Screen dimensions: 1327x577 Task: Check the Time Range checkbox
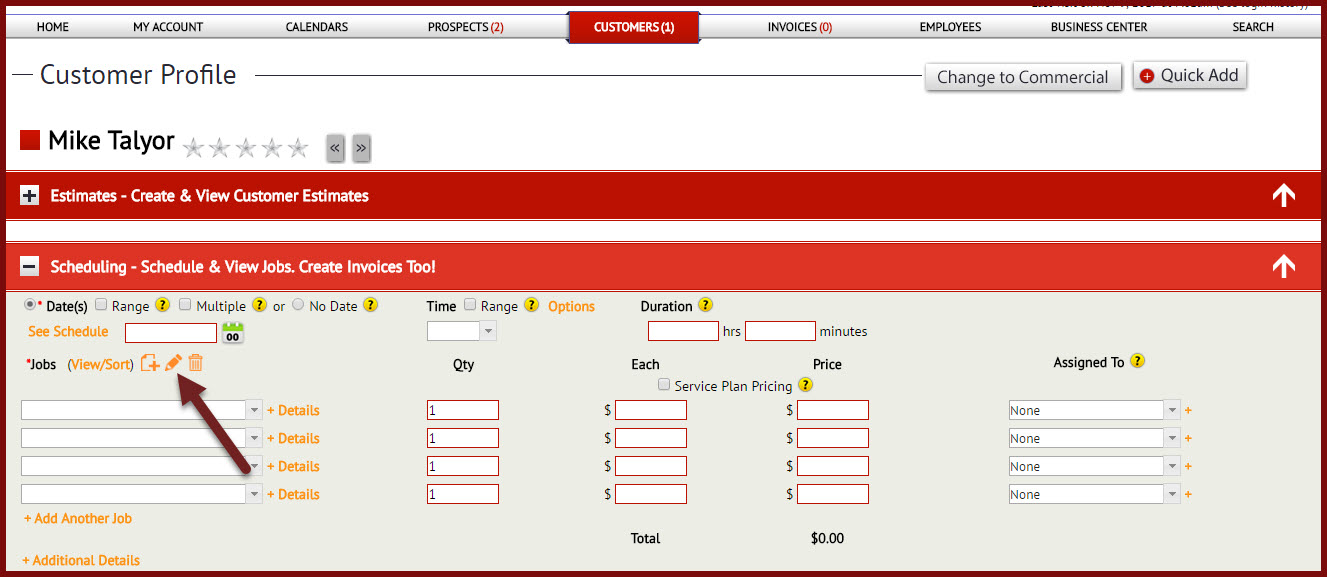(470, 305)
